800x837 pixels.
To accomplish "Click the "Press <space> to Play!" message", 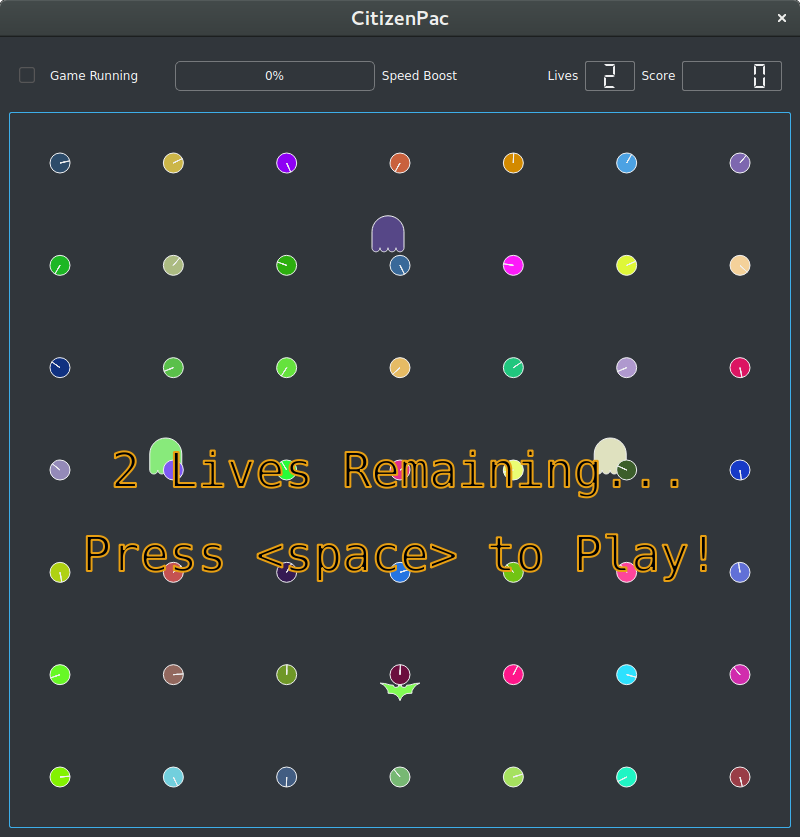I will tap(398, 553).
